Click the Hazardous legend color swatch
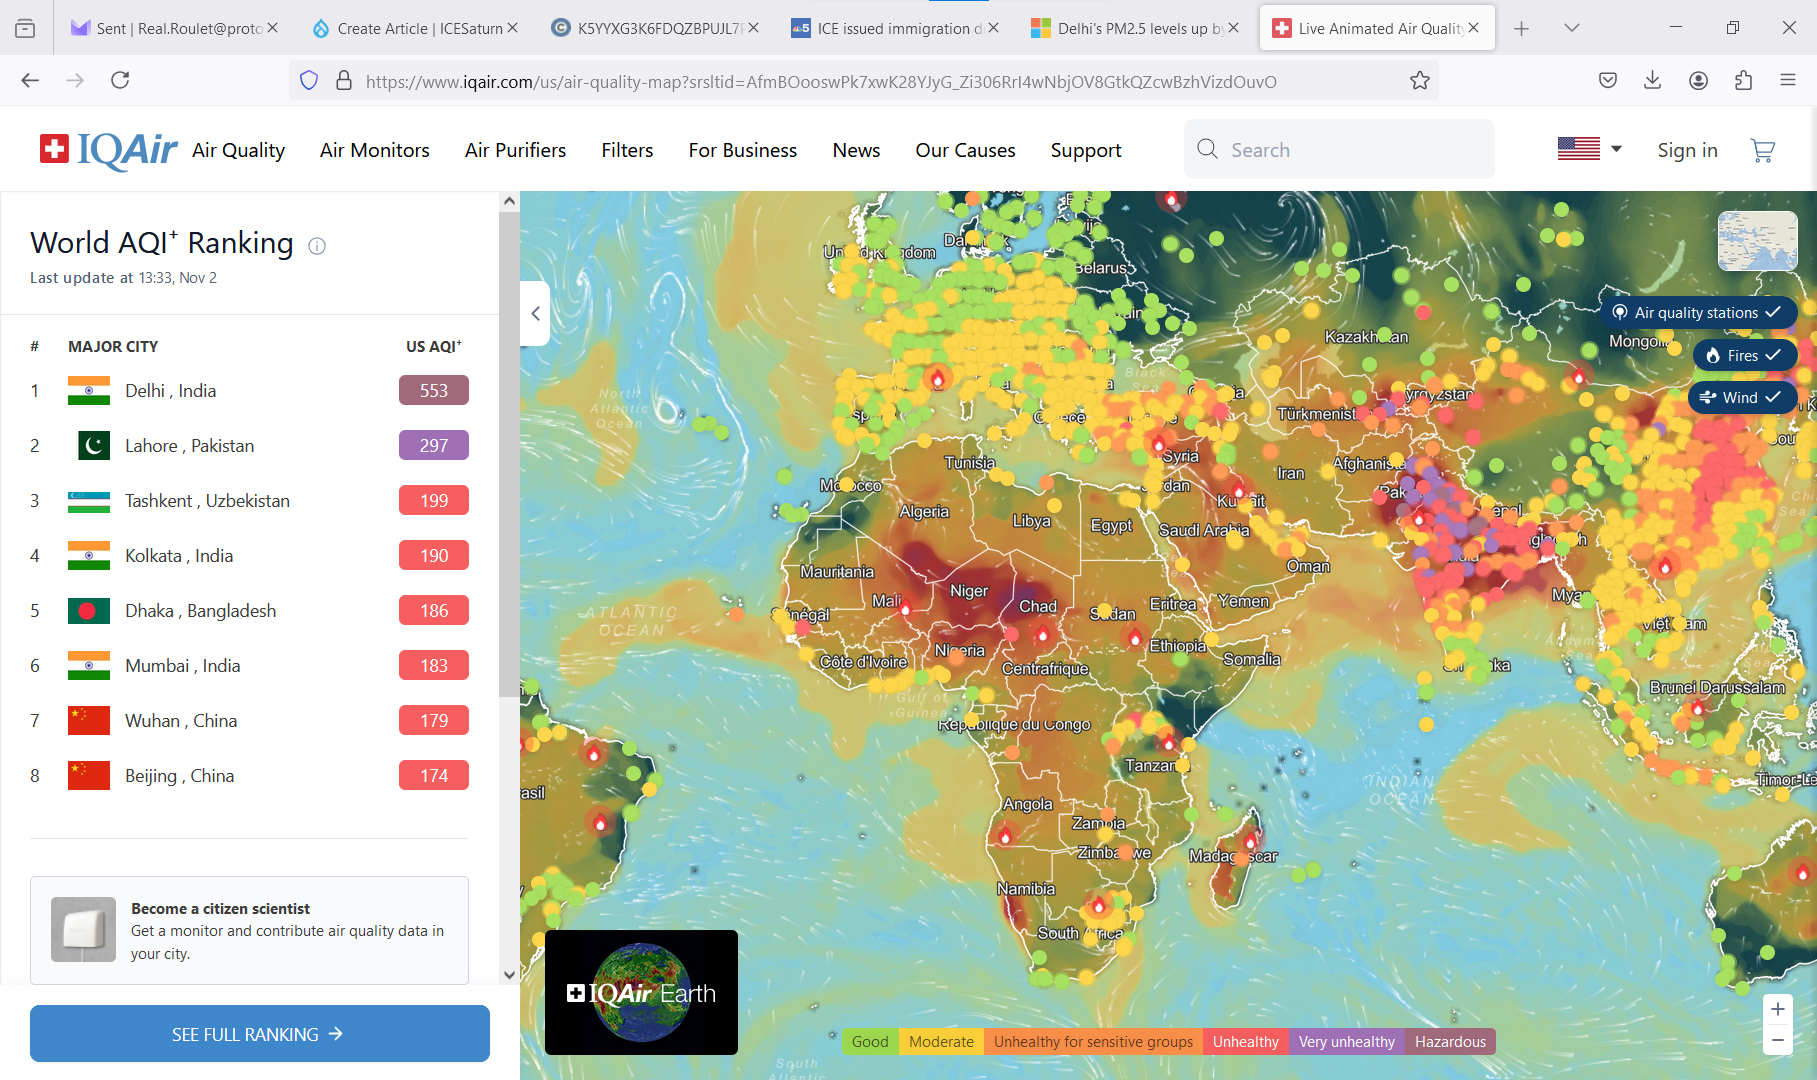The image size is (1817, 1080). pos(1450,1042)
